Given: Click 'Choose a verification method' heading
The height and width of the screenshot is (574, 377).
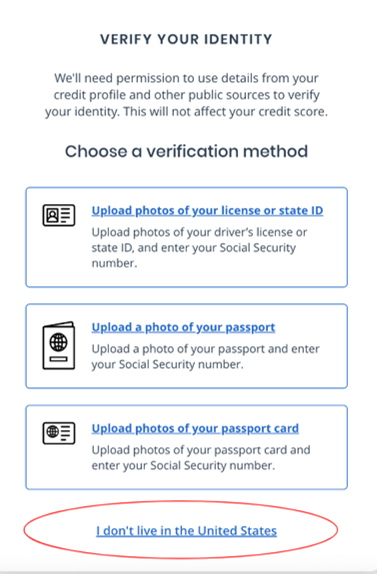Looking at the screenshot, I should [186, 151].
